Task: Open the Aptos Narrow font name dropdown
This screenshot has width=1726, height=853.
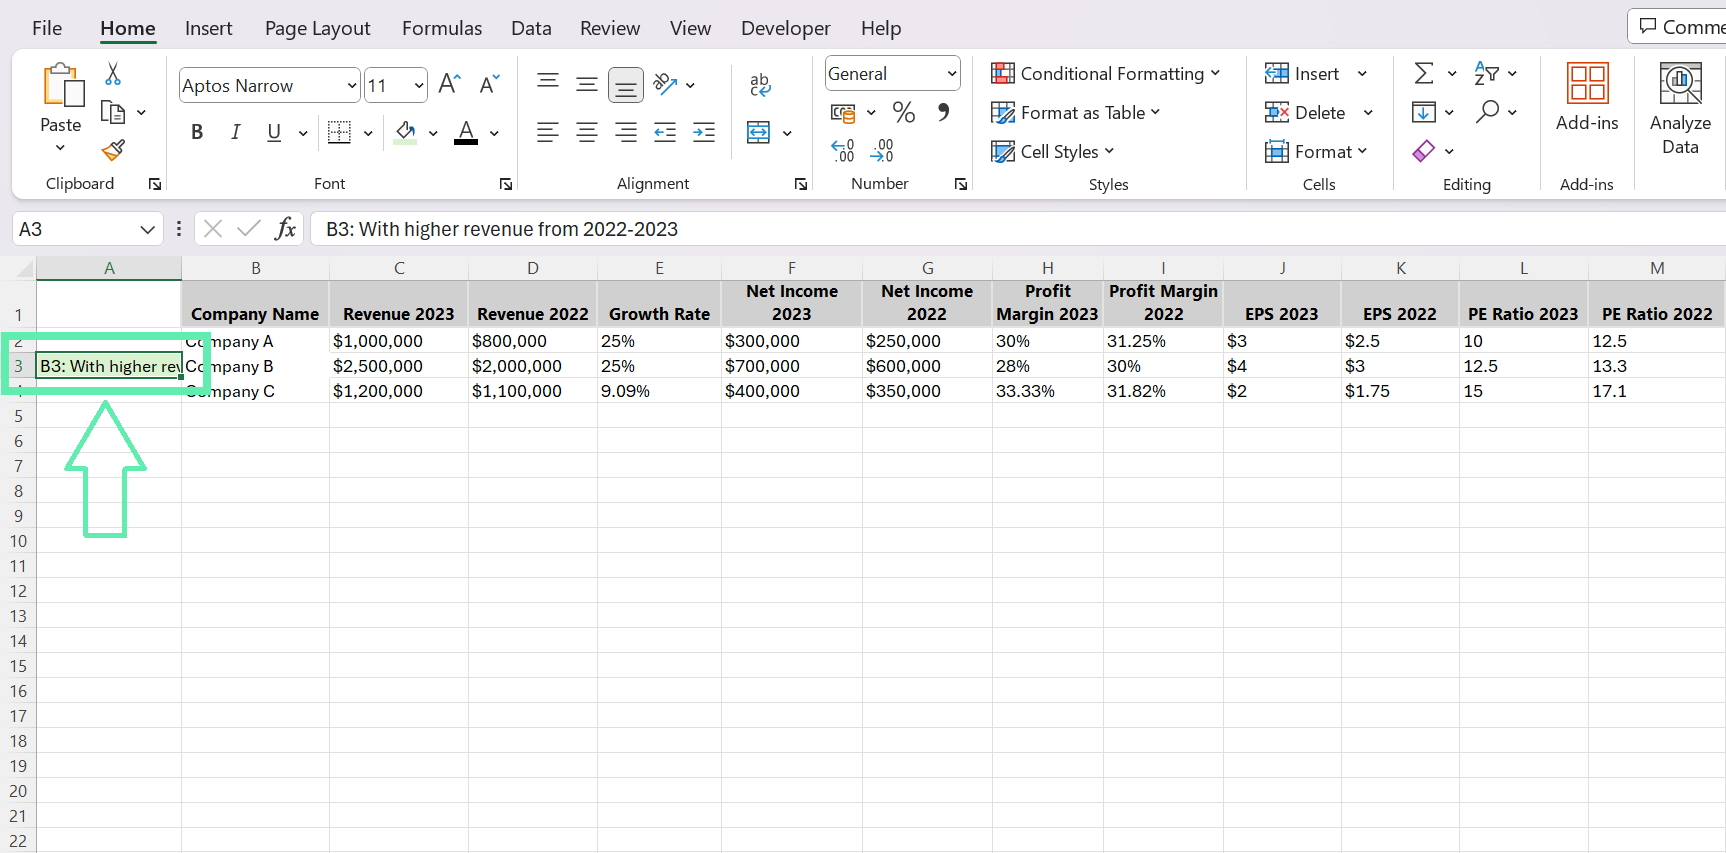Action: click(351, 86)
